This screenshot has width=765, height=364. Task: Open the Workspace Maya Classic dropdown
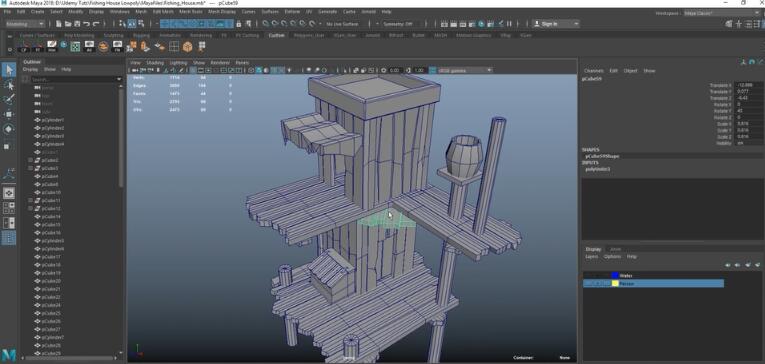click(x=722, y=13)
